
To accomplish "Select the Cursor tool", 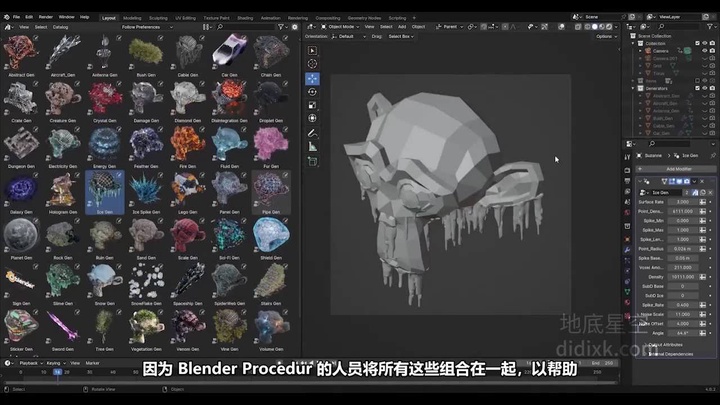I will point(312,63).
